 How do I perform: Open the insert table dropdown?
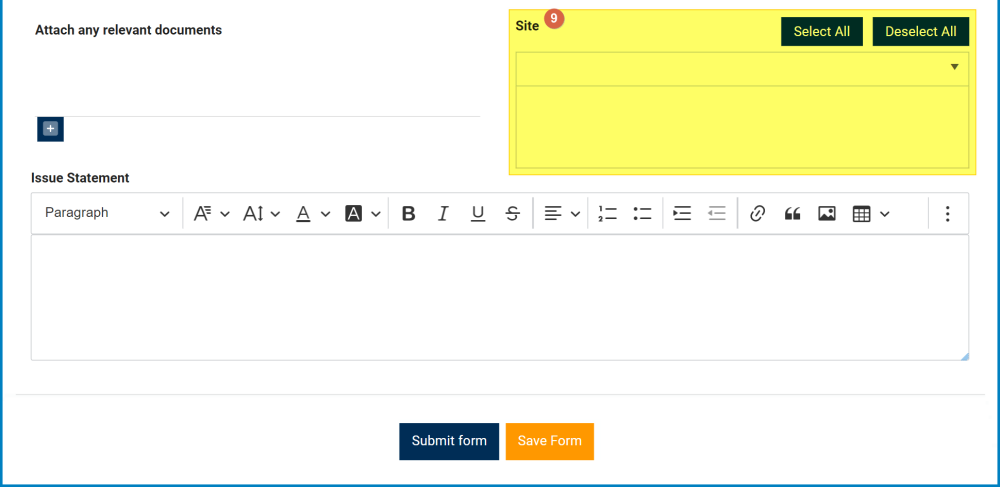coord(870,213)
